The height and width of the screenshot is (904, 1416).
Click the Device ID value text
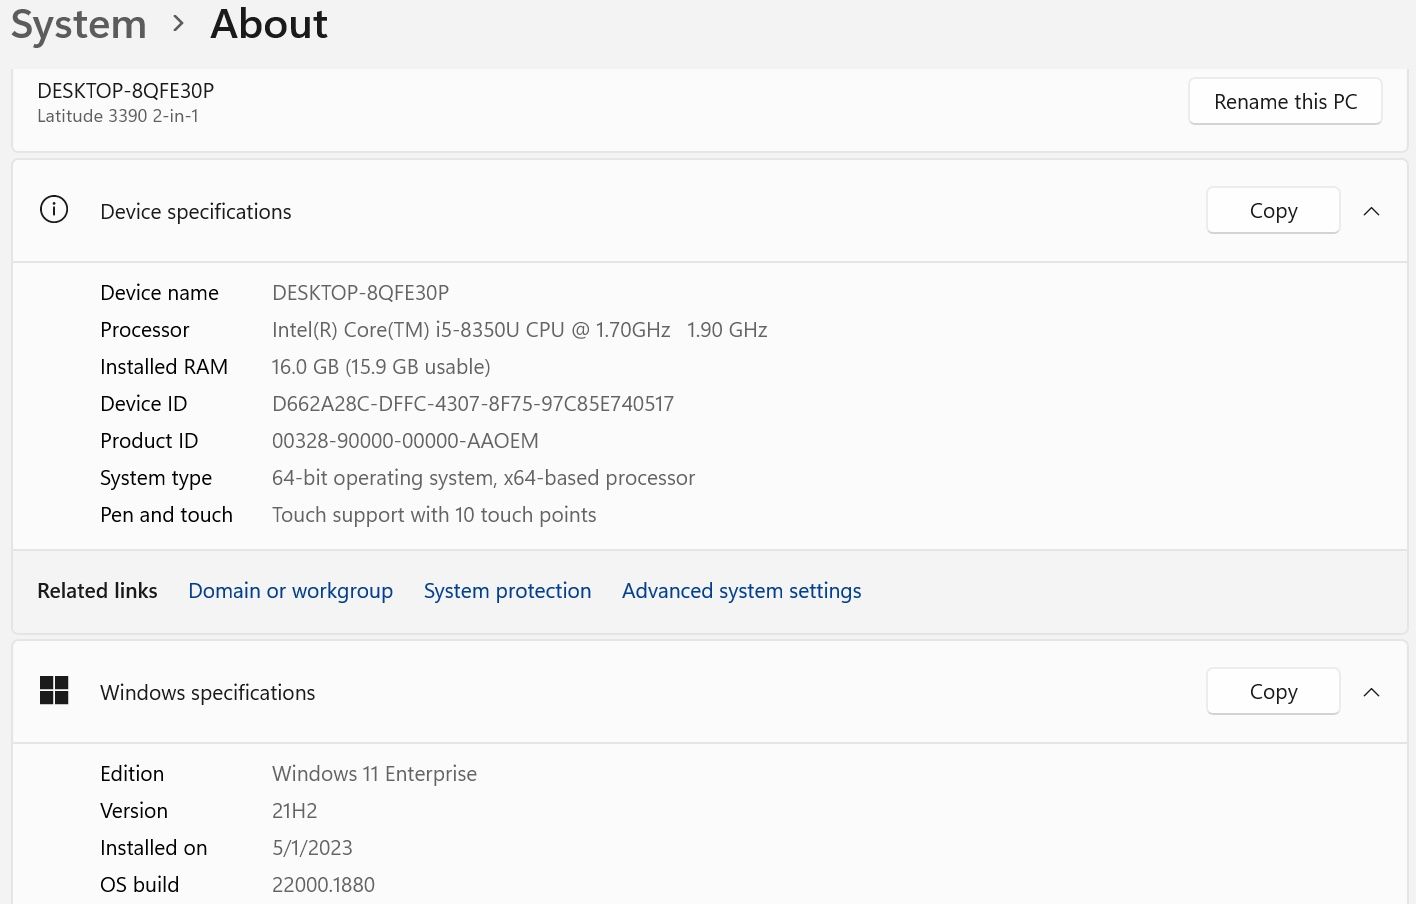click(473, 404)
